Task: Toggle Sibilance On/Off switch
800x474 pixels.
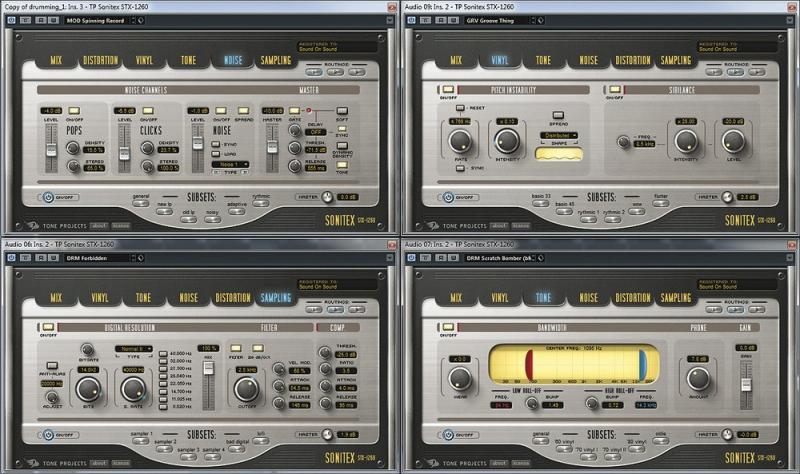Action: [615, 90]
